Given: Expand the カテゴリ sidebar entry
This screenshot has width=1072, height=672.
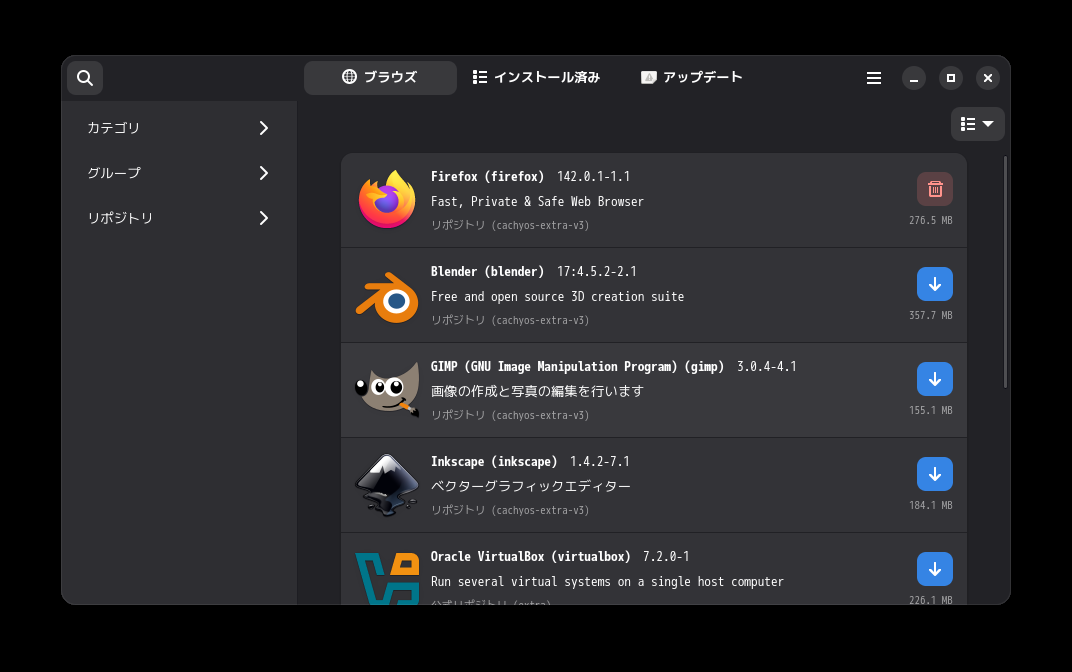Looking at the screenshot, I should point(179,128).
